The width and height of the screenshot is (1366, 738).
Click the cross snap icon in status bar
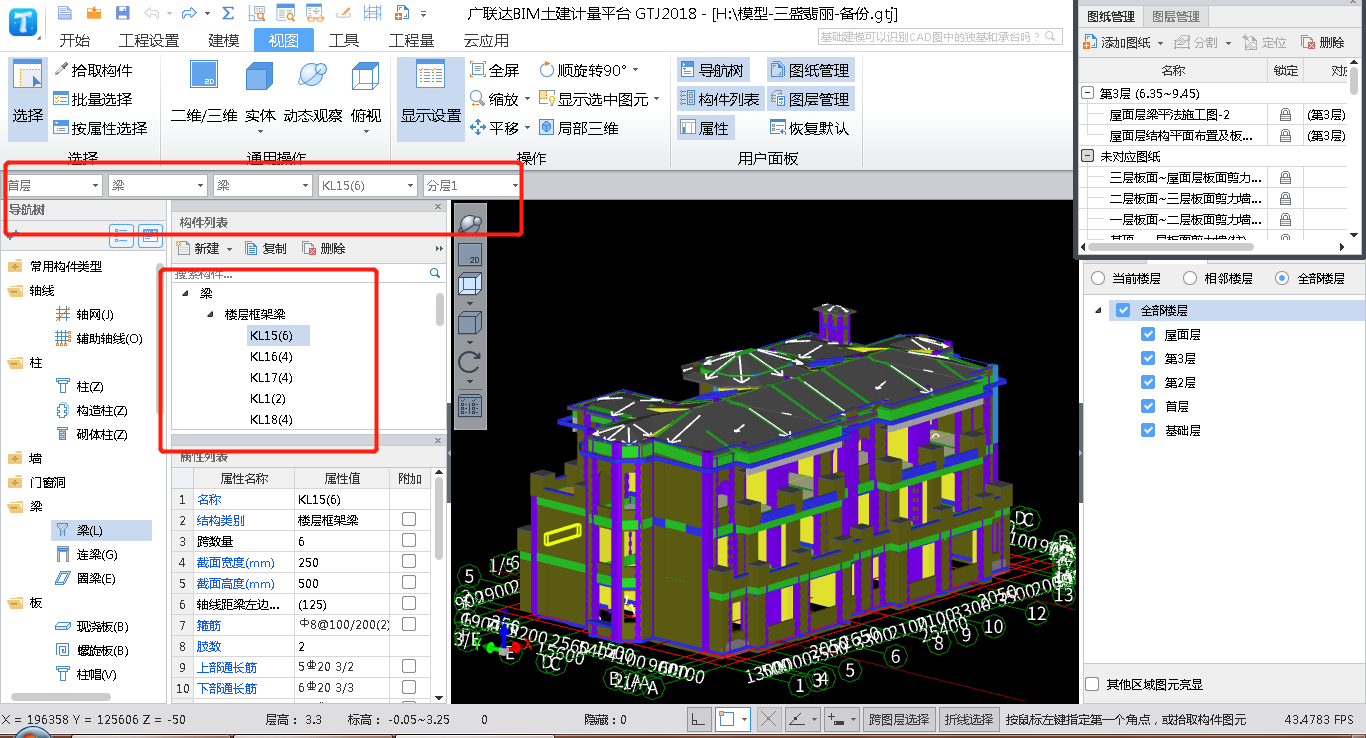[769, 719]
